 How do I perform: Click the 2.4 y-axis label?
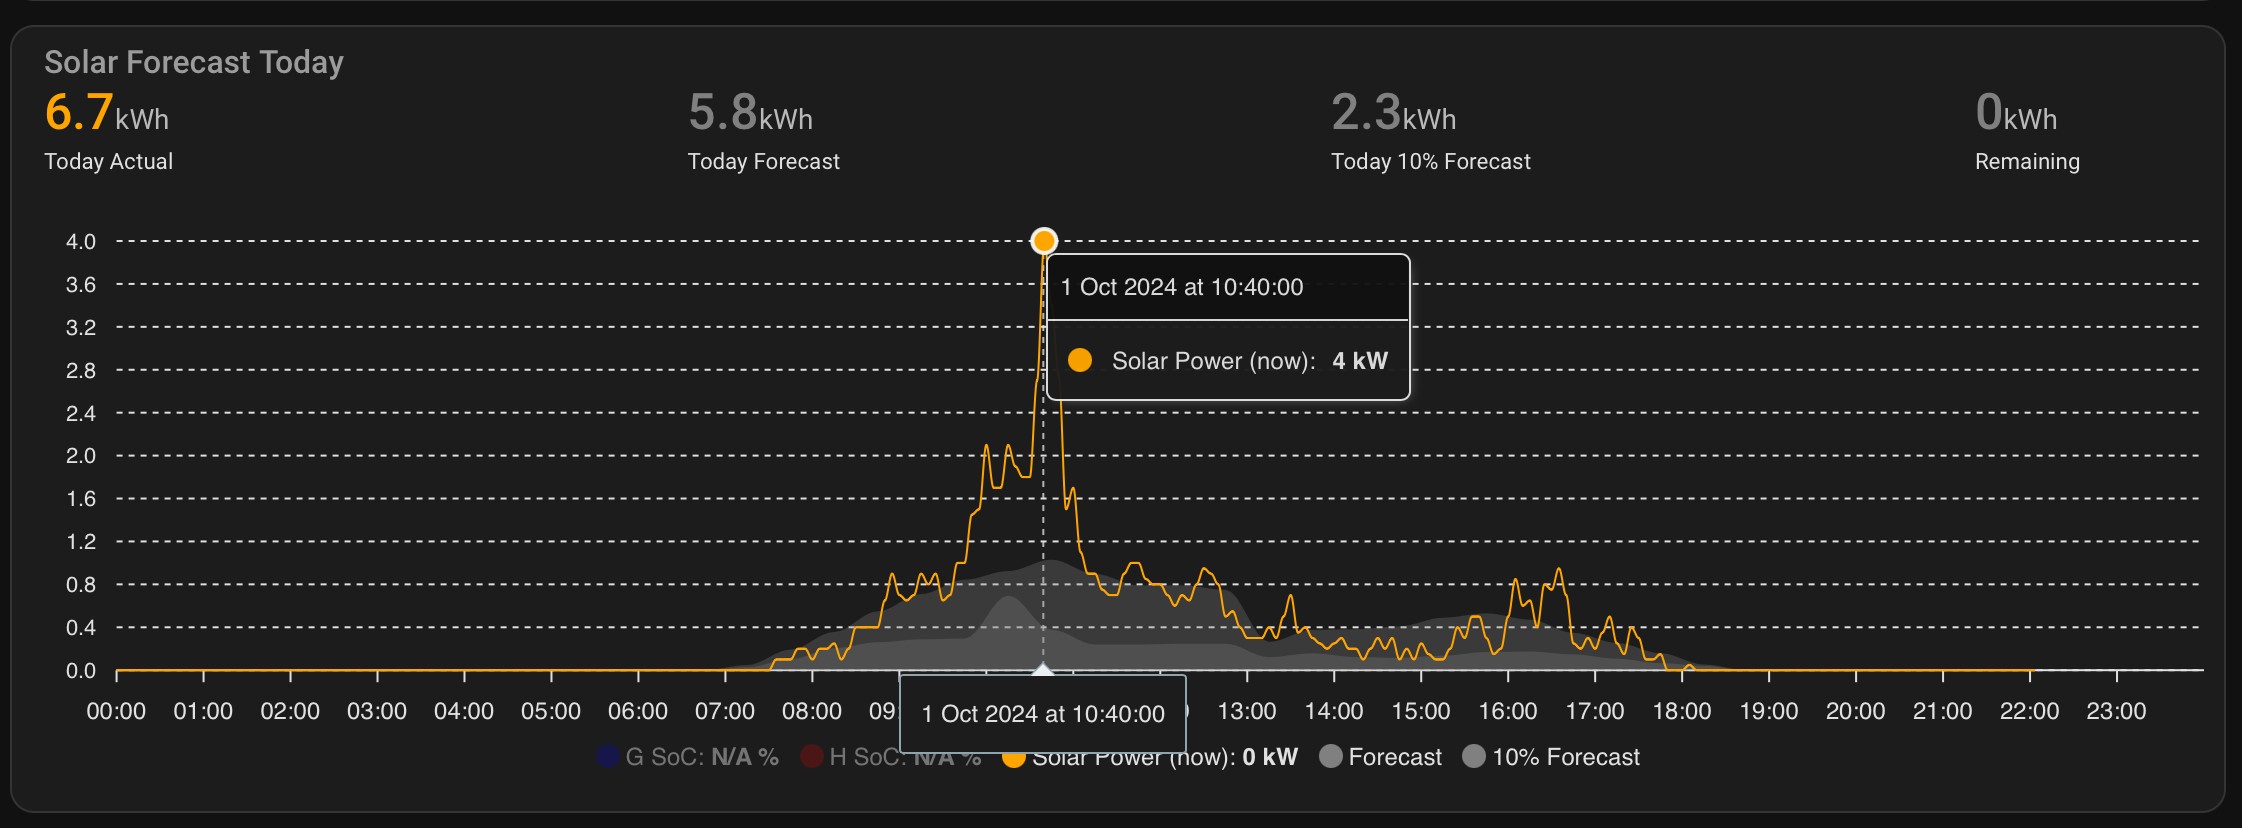coord(81,413)
